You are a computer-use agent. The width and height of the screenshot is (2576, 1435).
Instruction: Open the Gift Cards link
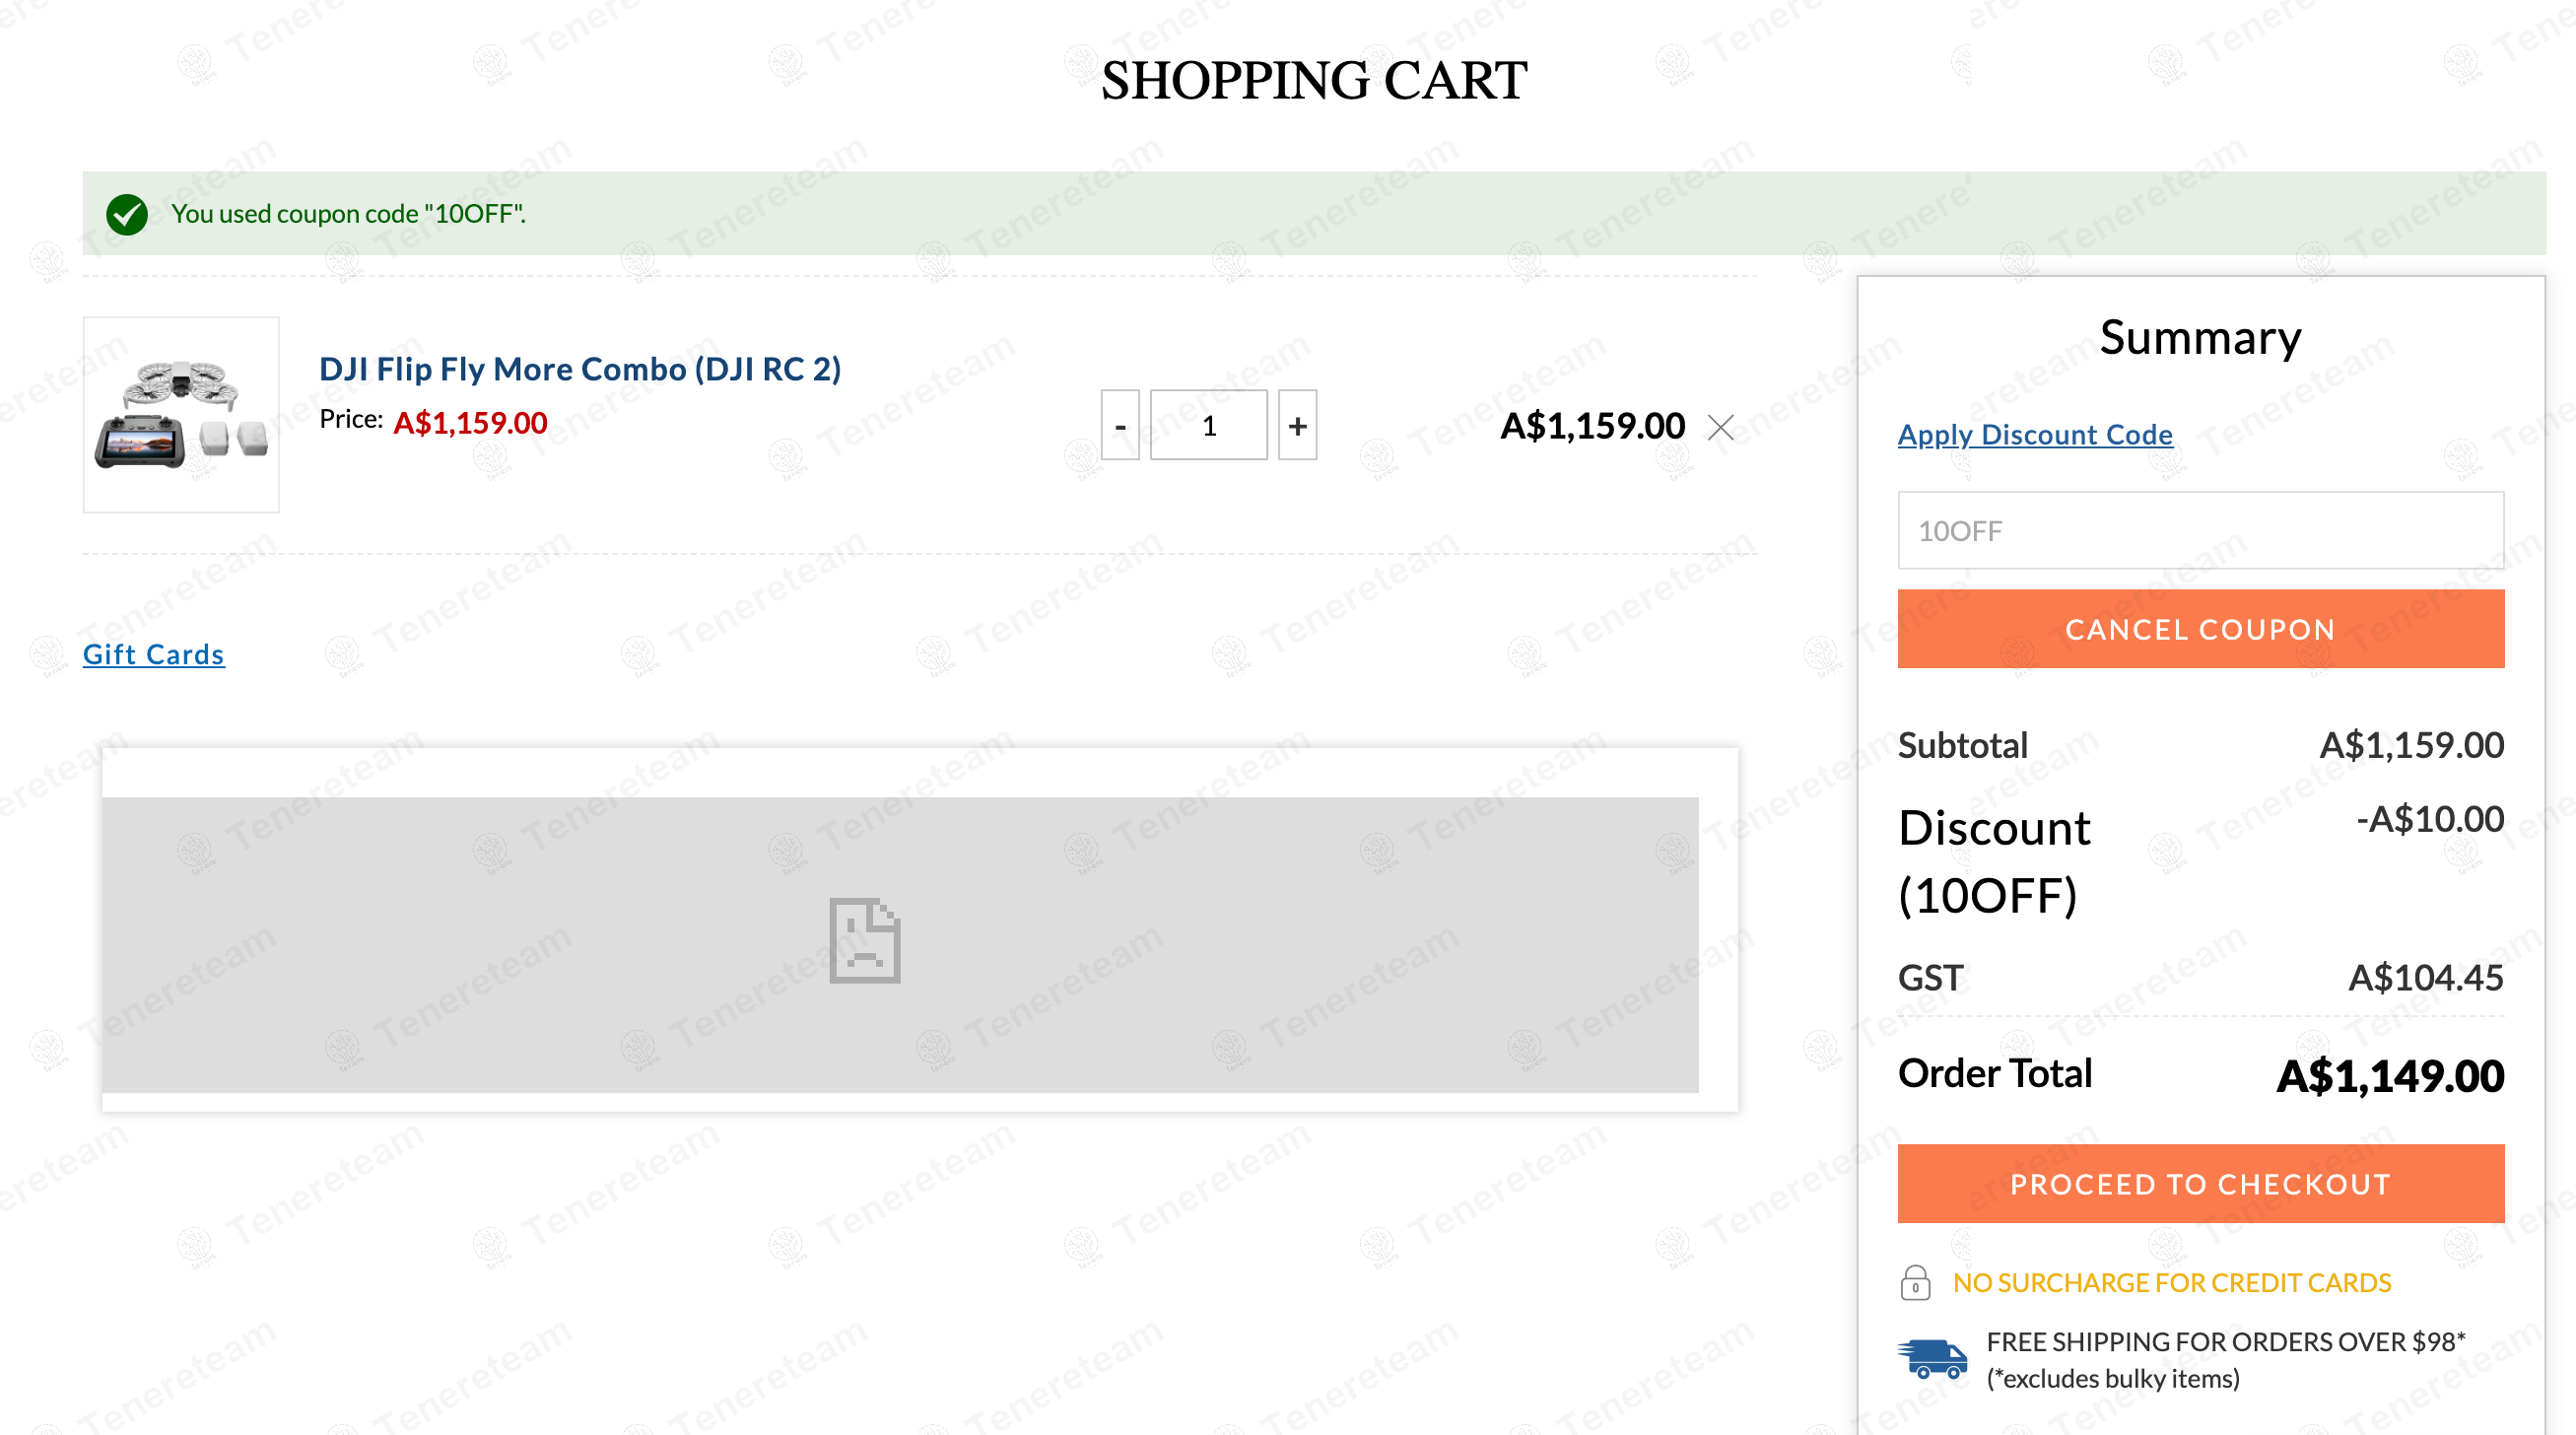click(x=153, y=654)
